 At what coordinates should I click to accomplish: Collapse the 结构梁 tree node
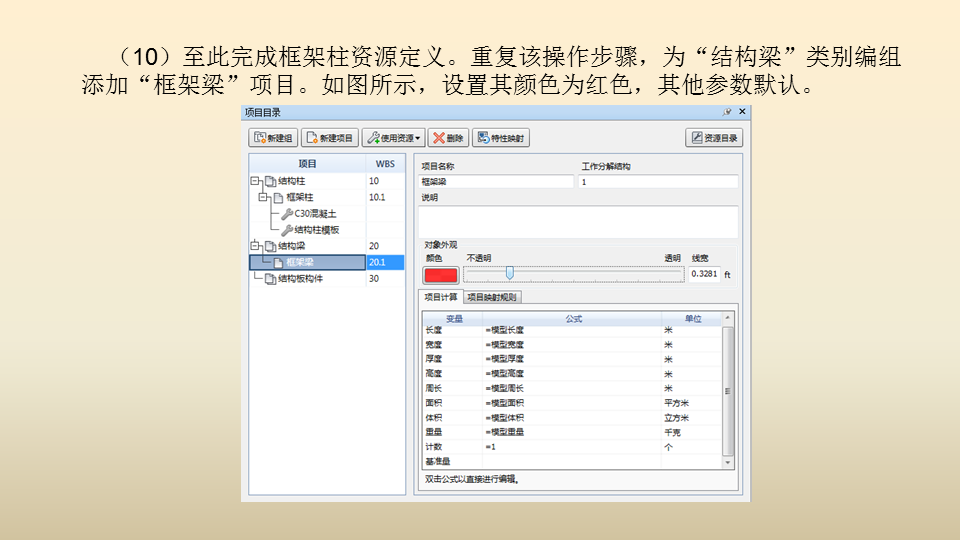pos(255,246)
